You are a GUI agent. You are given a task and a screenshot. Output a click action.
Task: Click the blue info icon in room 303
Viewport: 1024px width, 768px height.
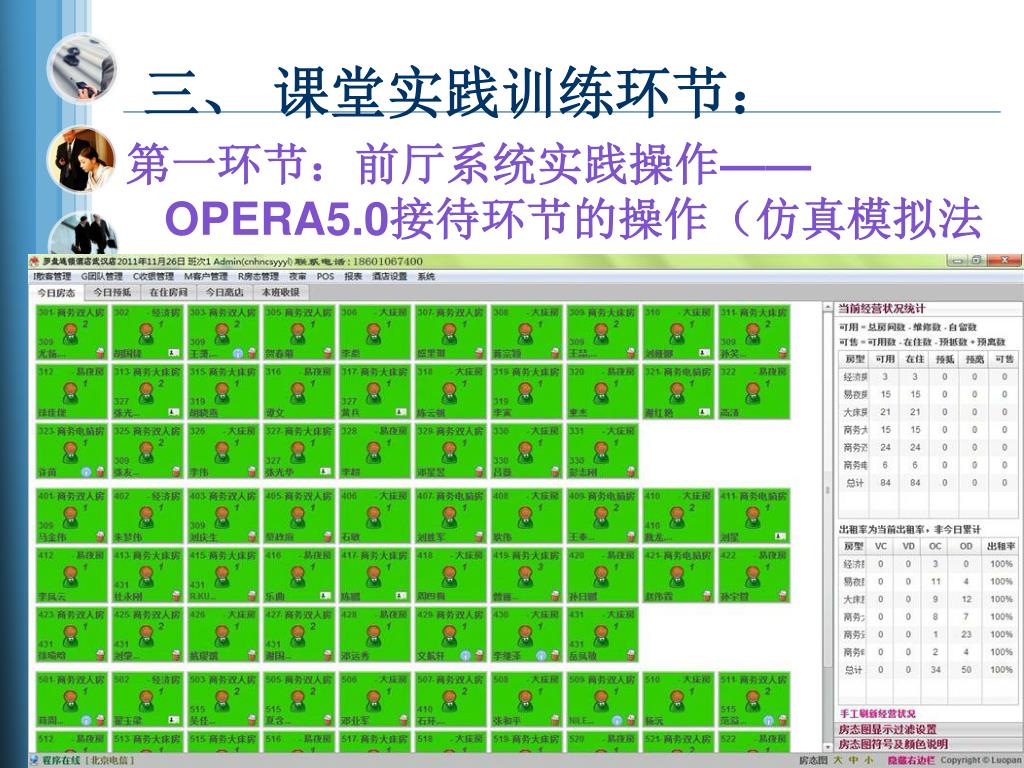(x=238, y=353)
